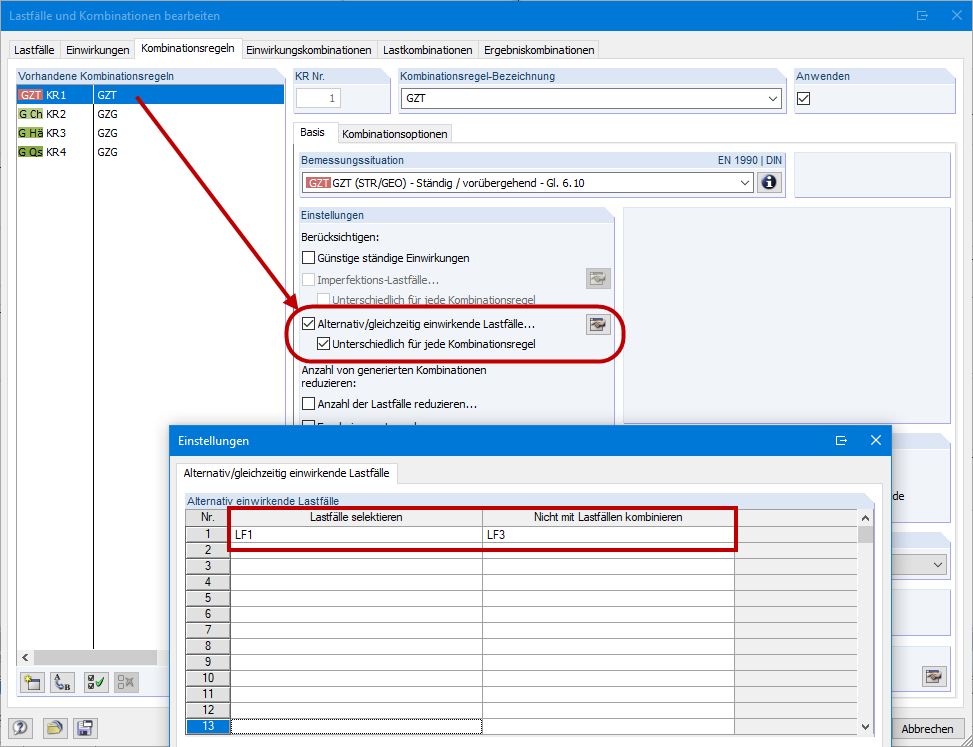Toggle the Anwenden checkbox
Image resolution: width=973 pixels, height=747 pixels.
pos(804,98)
